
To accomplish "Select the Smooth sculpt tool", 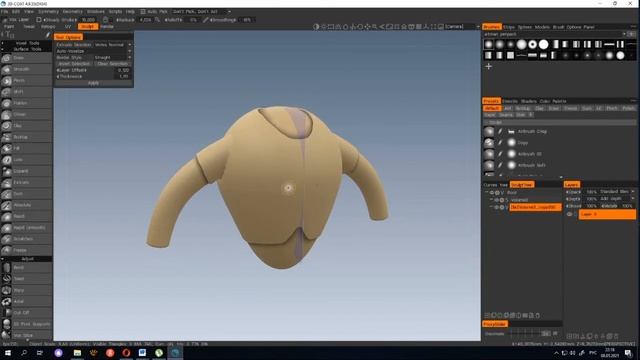I will pos(27,69).
